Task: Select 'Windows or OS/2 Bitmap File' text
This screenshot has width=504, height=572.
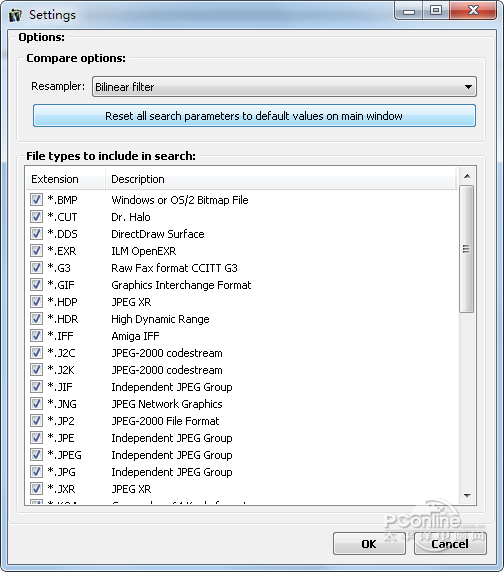Action: click(180, 200)
